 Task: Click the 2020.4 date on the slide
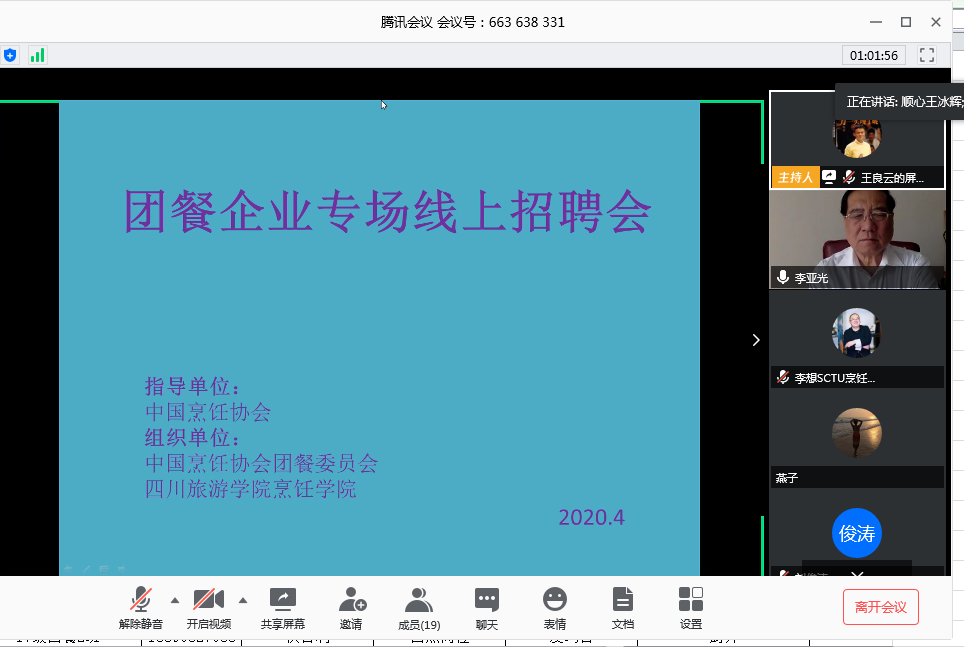[x=591, y=518]
